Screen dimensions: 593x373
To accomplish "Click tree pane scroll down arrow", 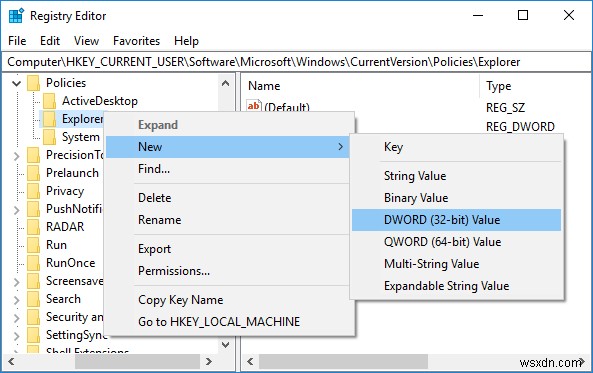I will (226, 345).
